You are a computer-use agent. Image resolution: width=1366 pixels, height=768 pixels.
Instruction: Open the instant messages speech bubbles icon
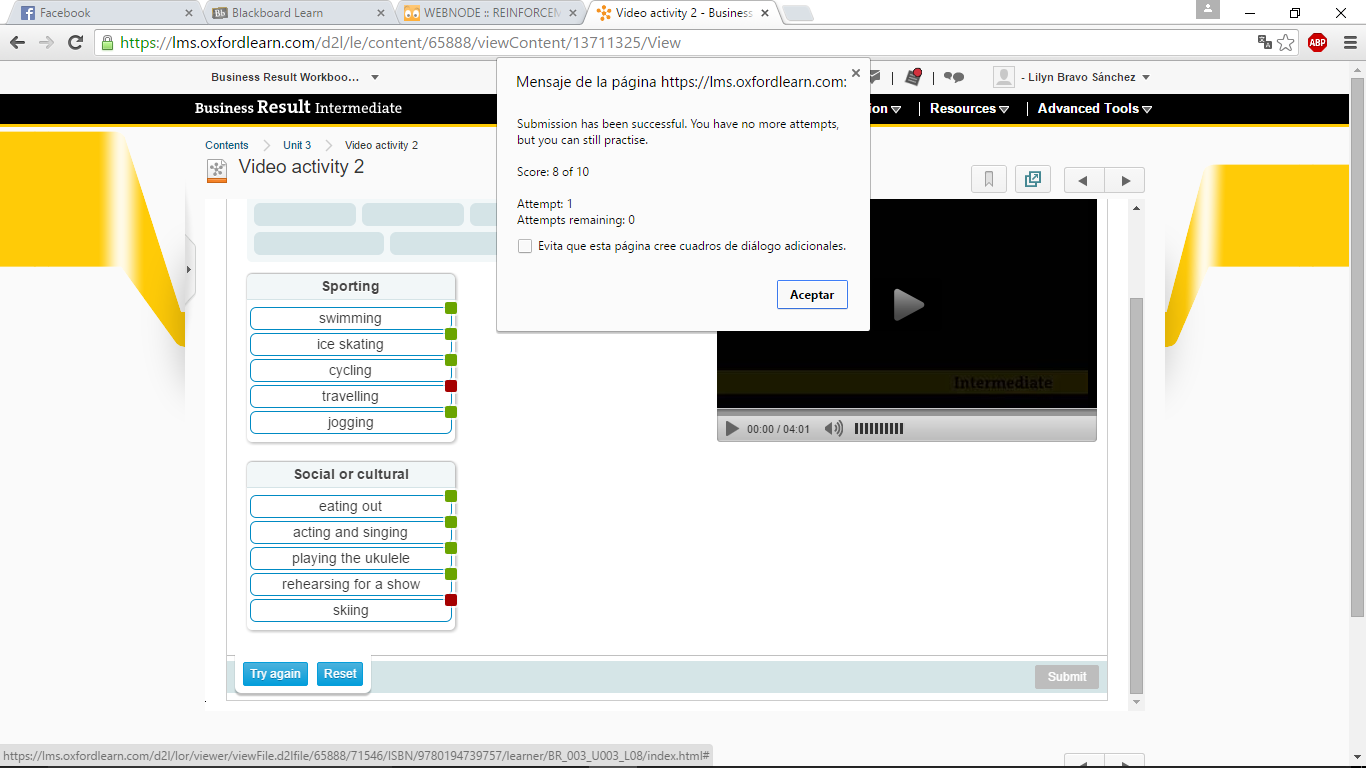954,77
